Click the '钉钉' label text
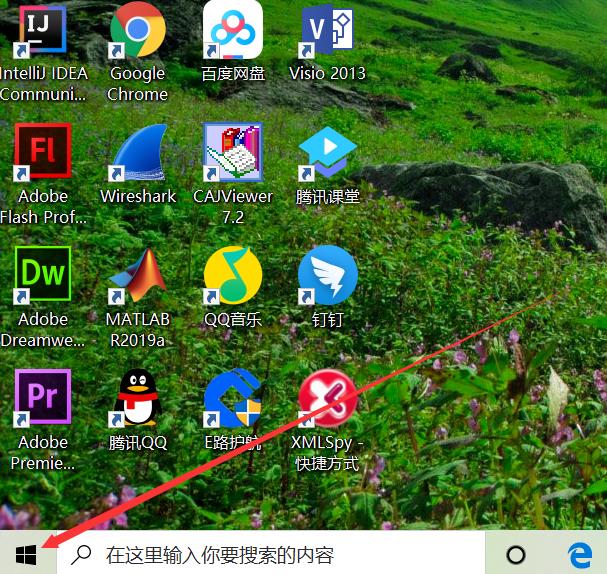The image size is (607, 574). [x=328, y=320]
